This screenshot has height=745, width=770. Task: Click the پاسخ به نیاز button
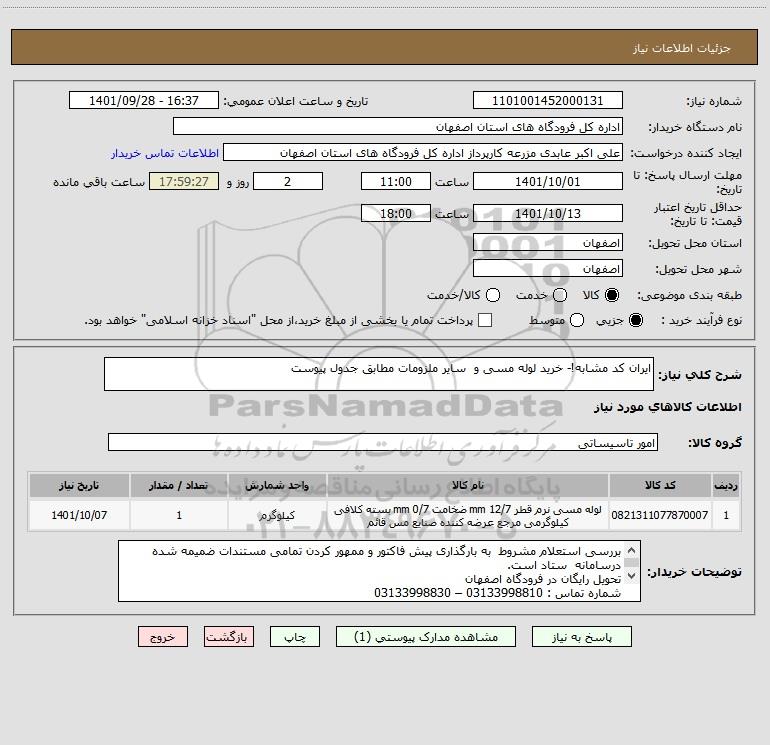[581, 637]
